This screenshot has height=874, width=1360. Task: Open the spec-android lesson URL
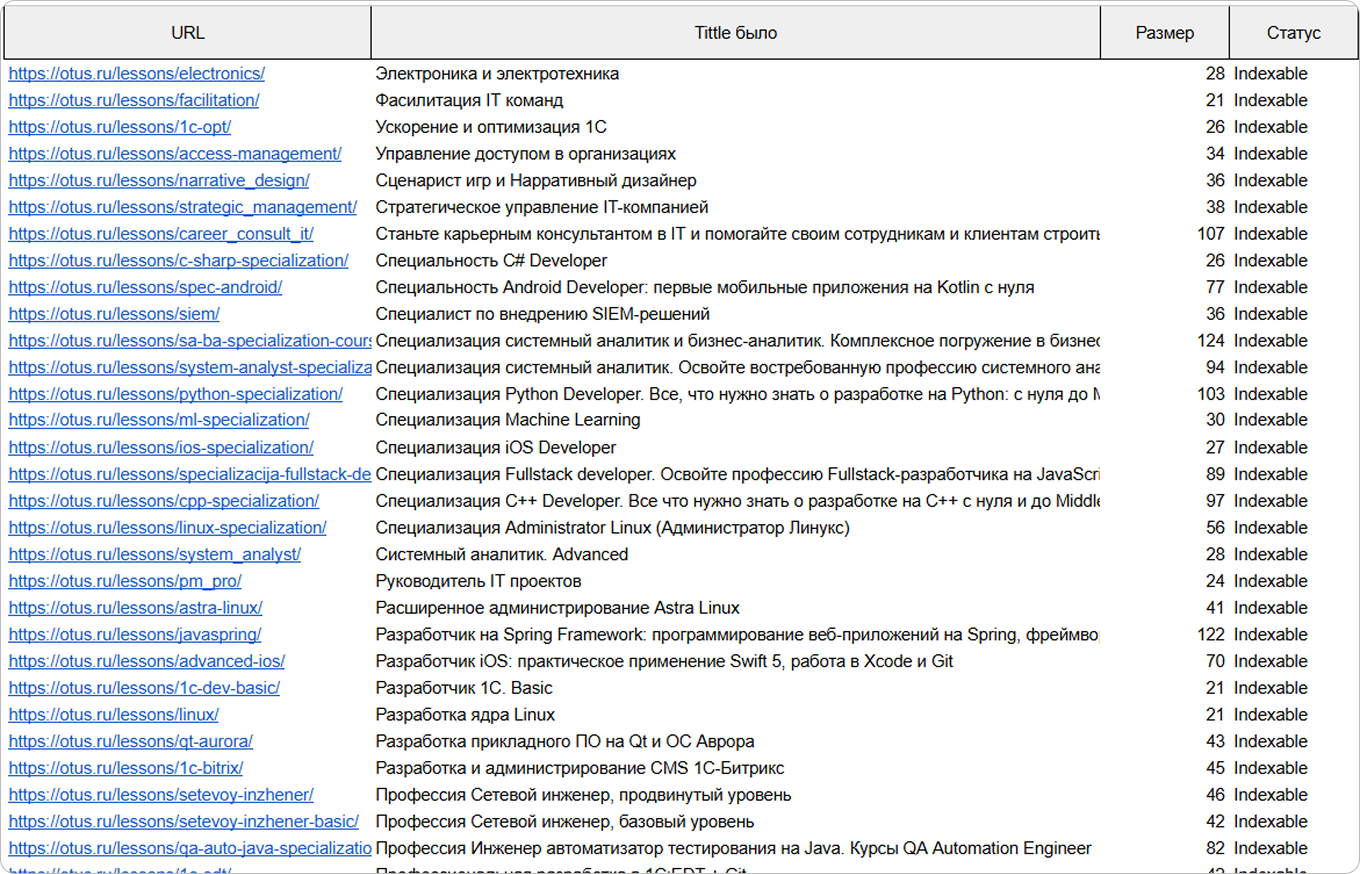point(145,287)
